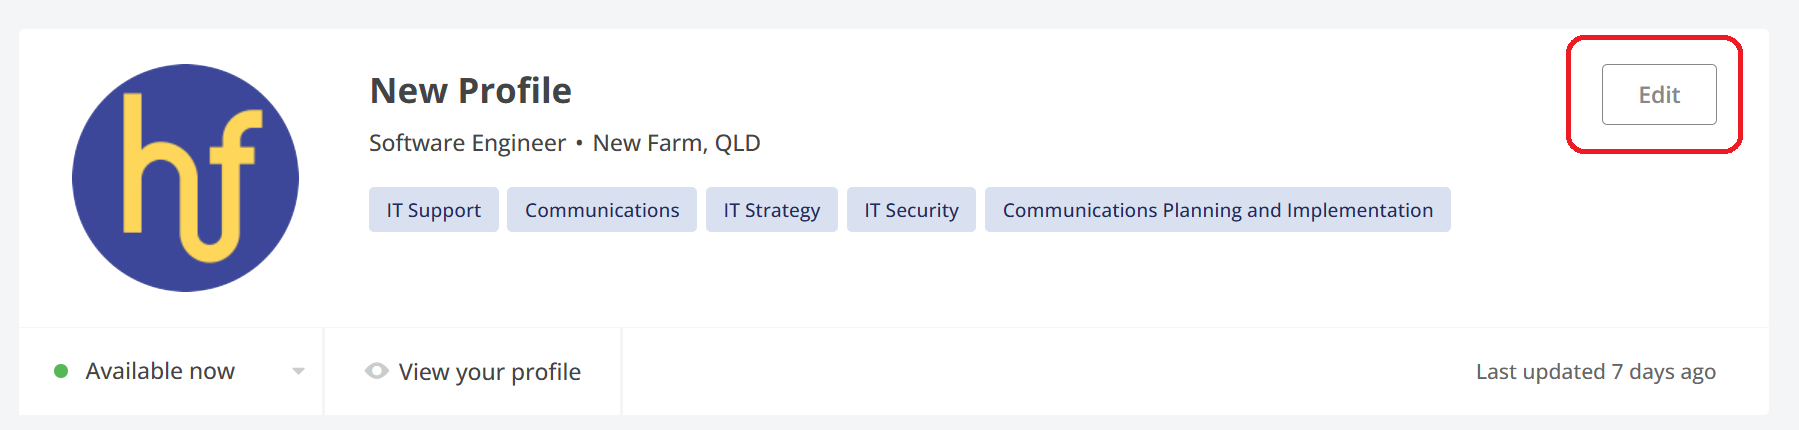The height and width of the screenshot is (430, 1799).
Task: Click the Last updated 7 days ago text
Action: pos(1595,372)
